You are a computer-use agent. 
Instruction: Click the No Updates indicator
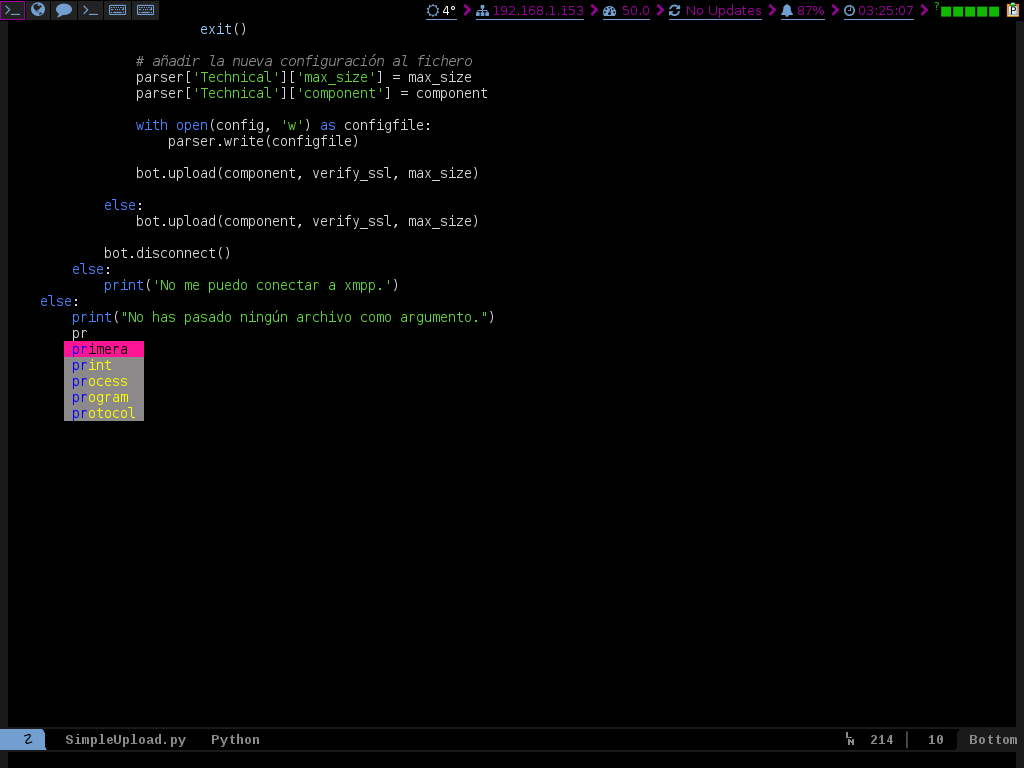point(724,10)
